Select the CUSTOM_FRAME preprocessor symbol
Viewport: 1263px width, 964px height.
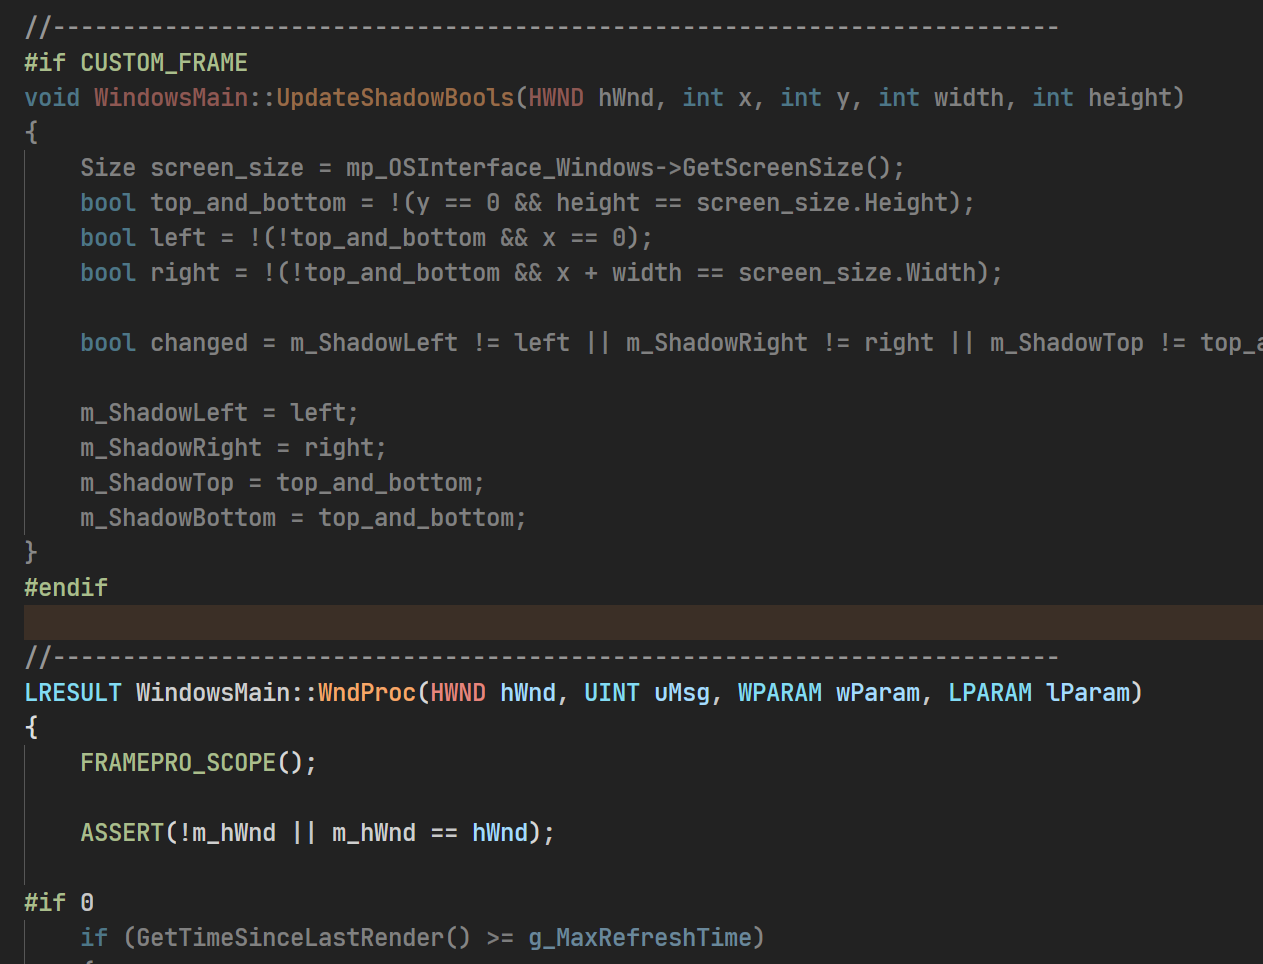[163, 62]
